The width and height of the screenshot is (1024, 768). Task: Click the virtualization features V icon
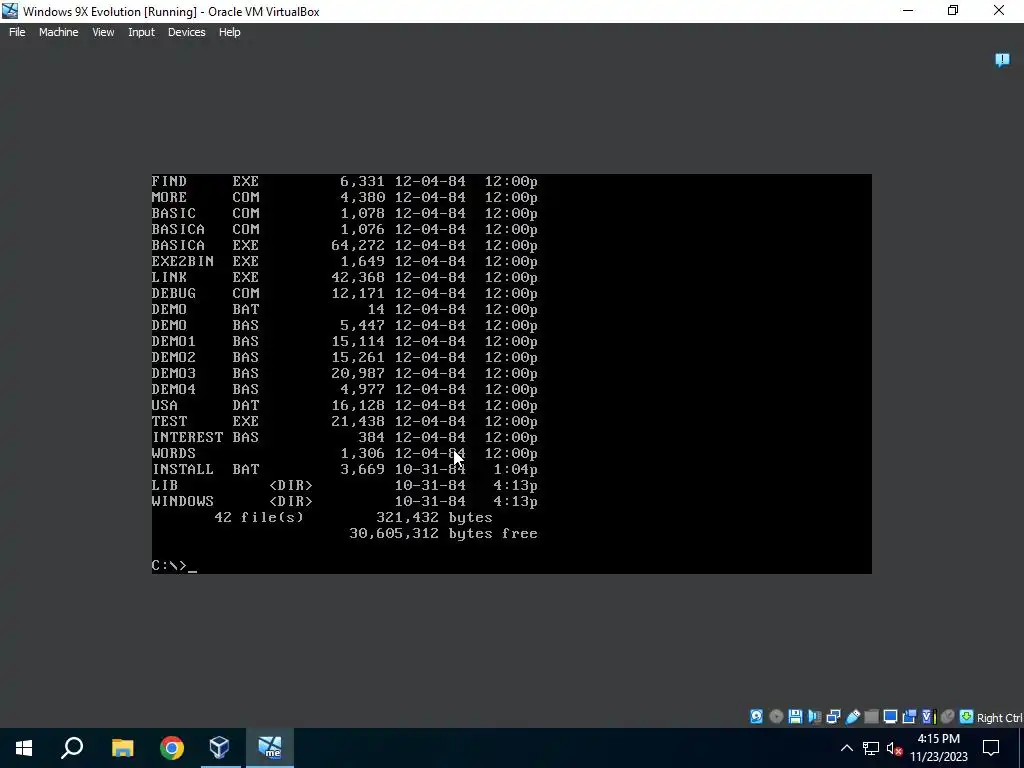pos(928,716)
